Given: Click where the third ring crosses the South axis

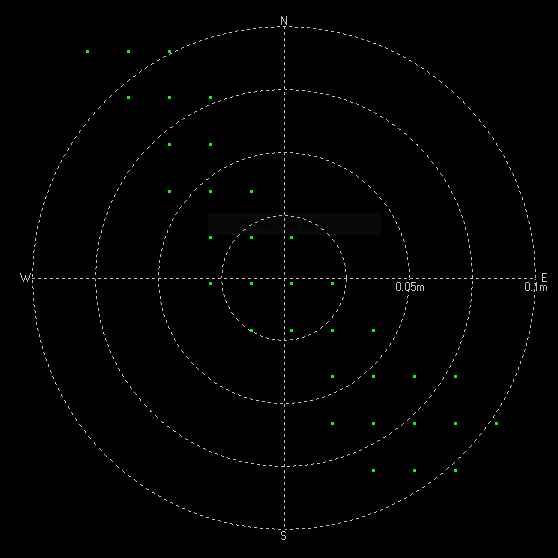Looking at the screenshot, I should (x=284, y=466).
